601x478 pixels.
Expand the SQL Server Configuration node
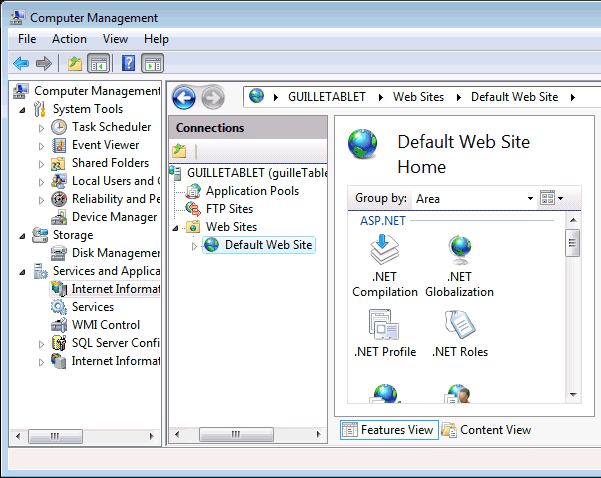(x=41, y=344)
